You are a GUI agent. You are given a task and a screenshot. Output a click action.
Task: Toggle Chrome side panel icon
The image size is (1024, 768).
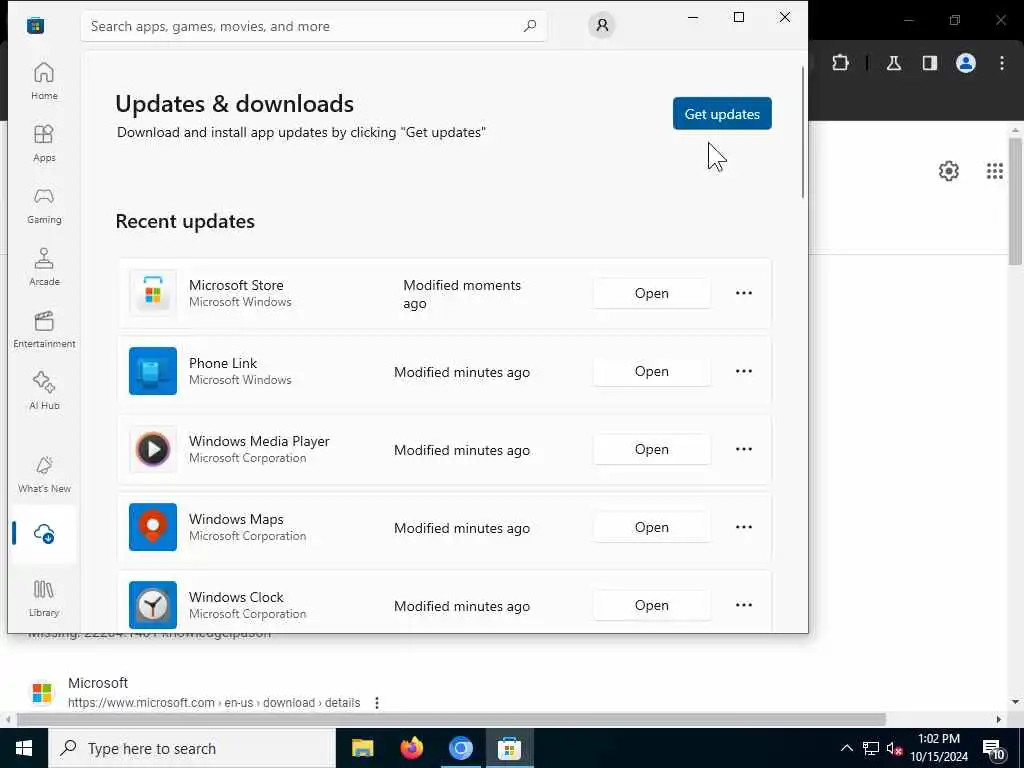929,63
